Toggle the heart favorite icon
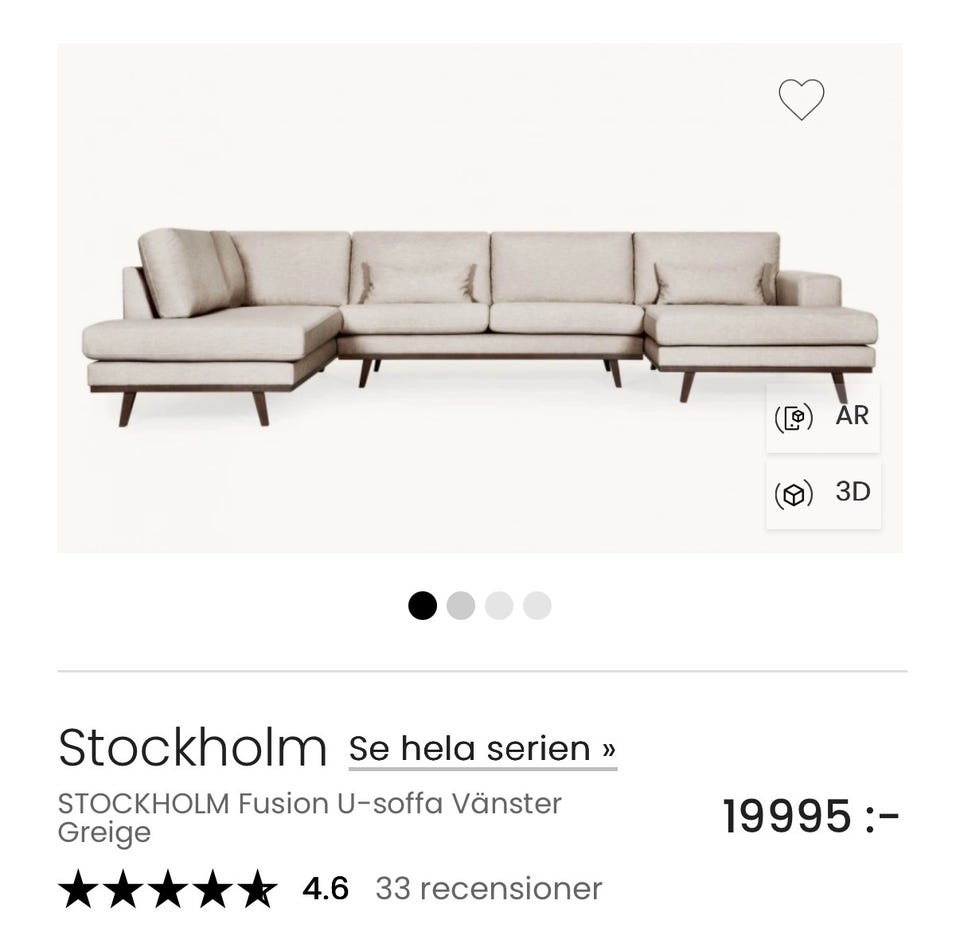The width and height of the screenshot is (960, 951). click(x=800, y=98)
